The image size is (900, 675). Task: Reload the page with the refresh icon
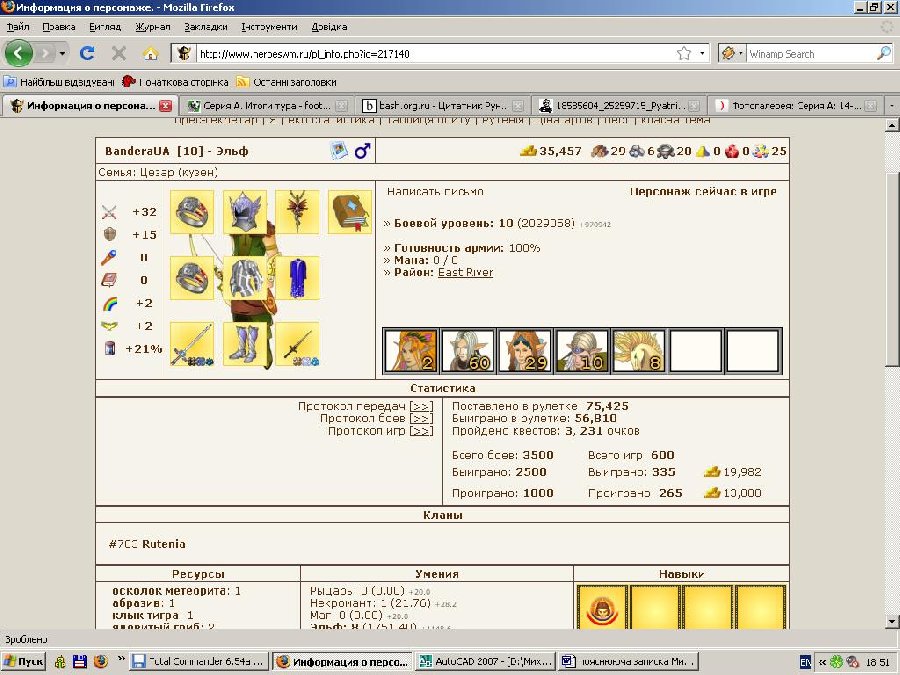(x=87, y=53)
